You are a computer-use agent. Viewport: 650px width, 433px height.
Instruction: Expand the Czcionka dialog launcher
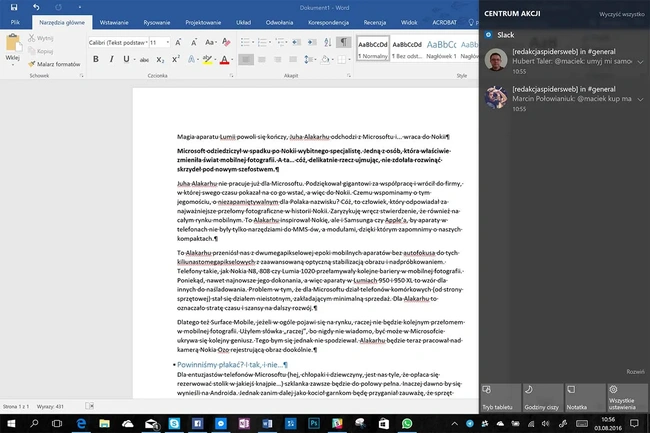pyautogui.click(x=231, y=75)
